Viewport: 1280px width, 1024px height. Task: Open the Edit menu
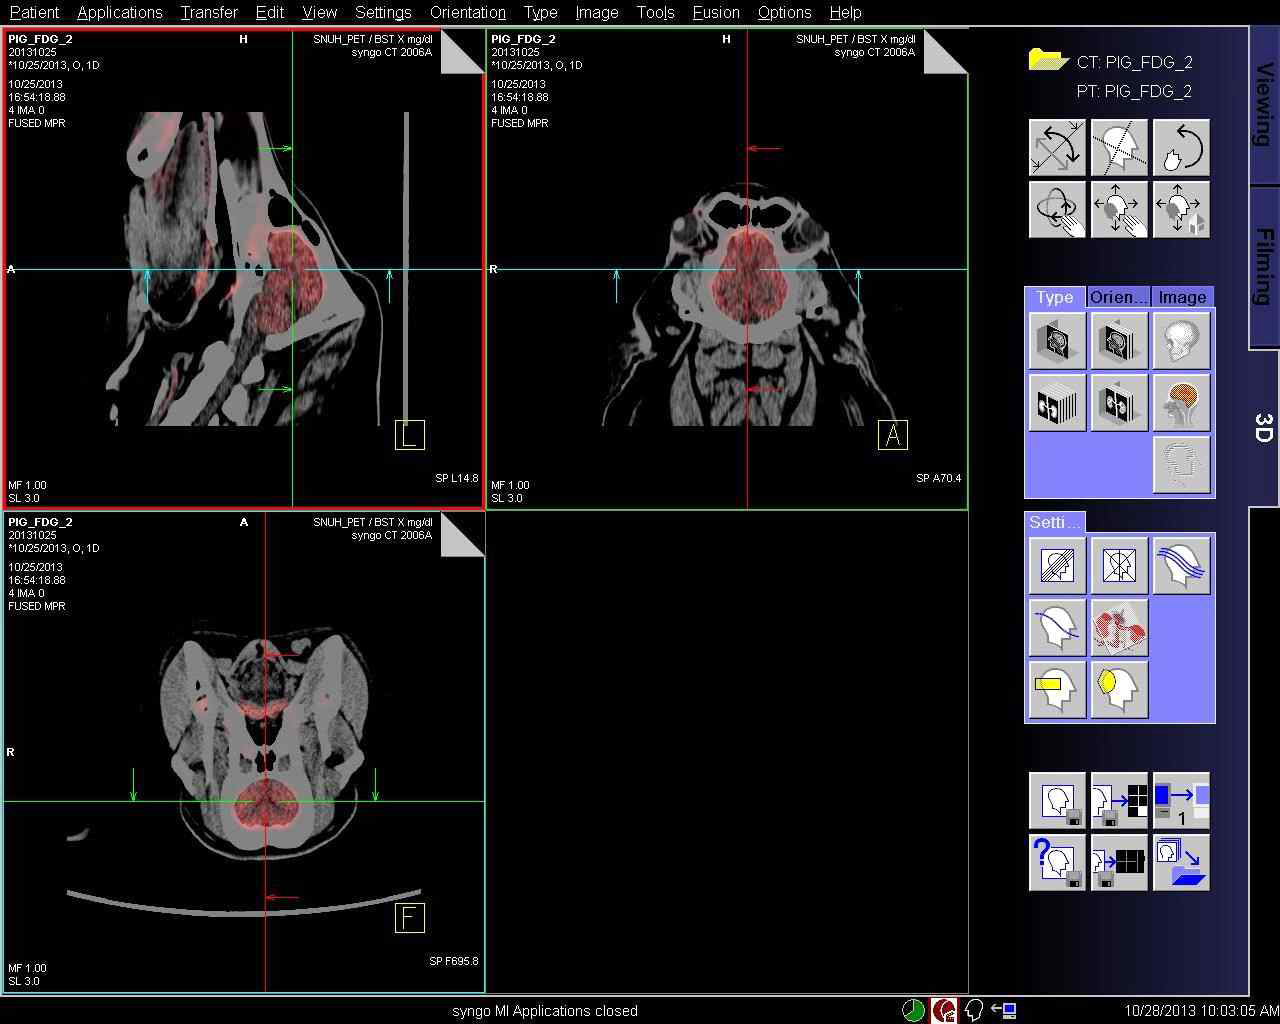pos(270,12)
